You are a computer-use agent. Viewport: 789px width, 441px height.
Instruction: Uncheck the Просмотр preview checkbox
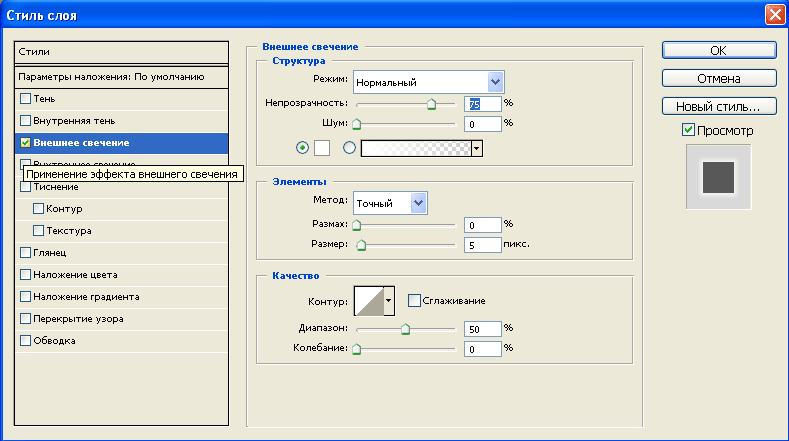(687, 130)
